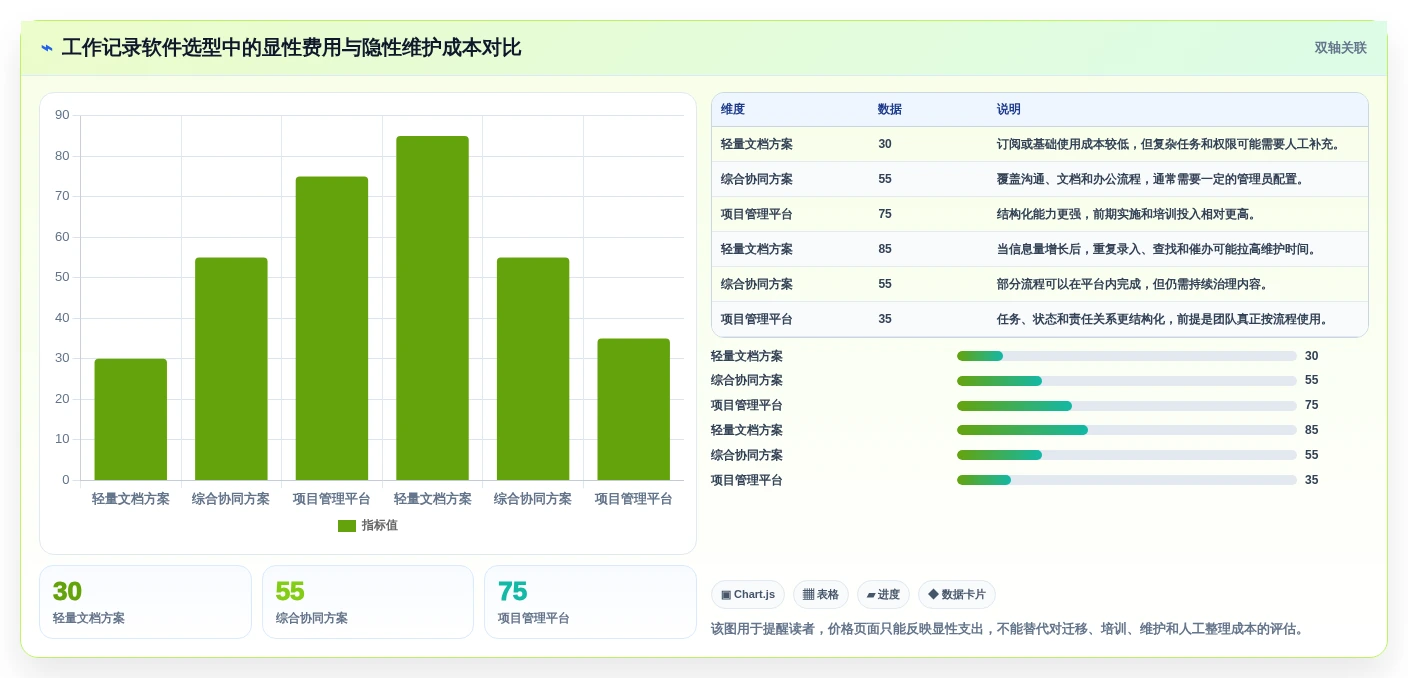Click the shortest chart bar at 30
Image resolution: width=1408 pixels, height=678 pixels.
[x=131, y=420]
